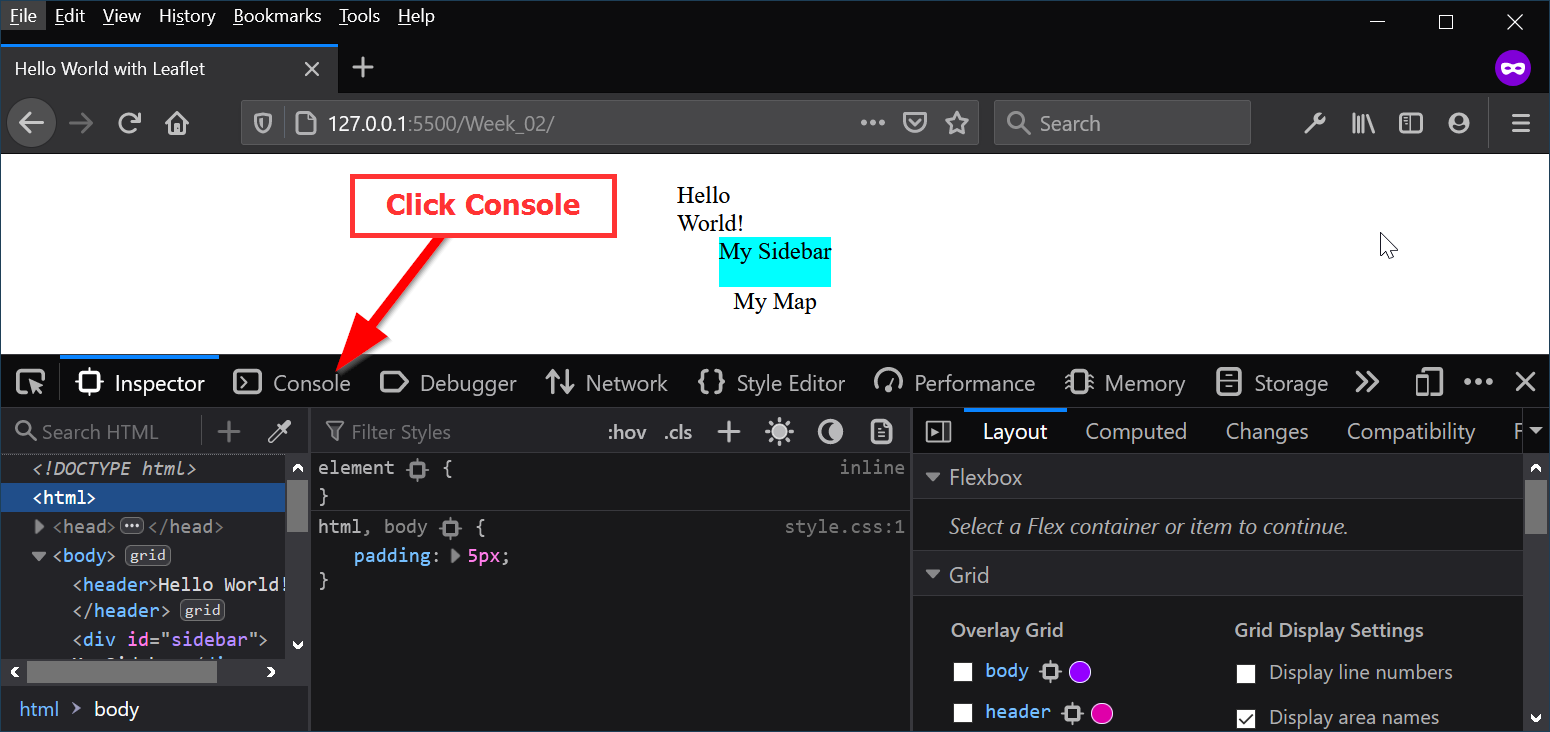This screenshot has width=1550, height=732.
Task: Toggle responsive design mode icon
Action: (x=1429, y=383)
